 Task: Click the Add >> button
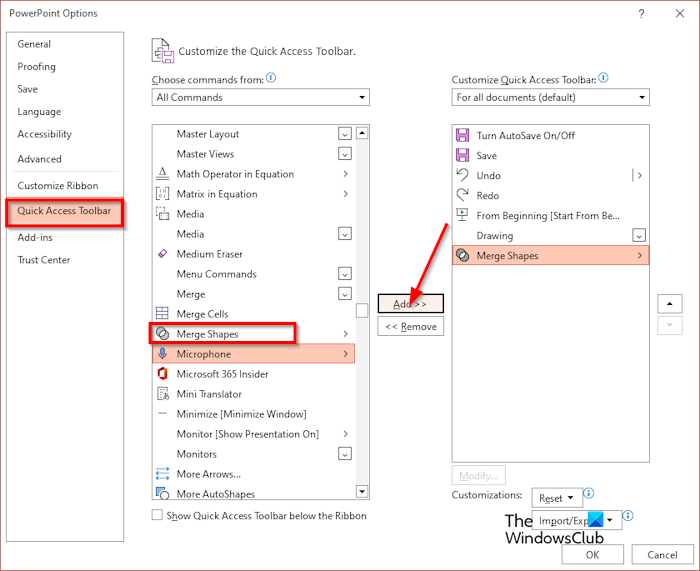tap(410, 304)
